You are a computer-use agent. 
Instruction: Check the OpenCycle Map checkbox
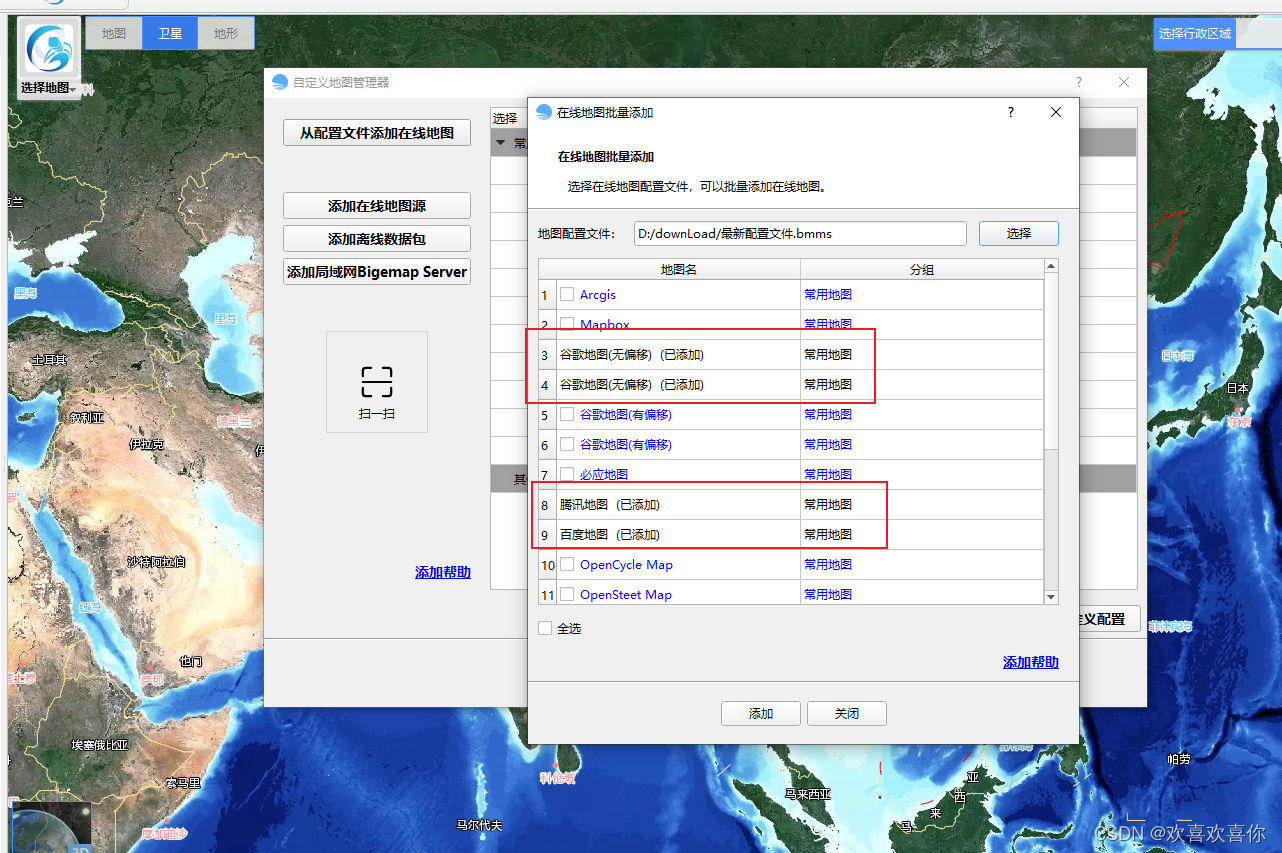point(567,564)
